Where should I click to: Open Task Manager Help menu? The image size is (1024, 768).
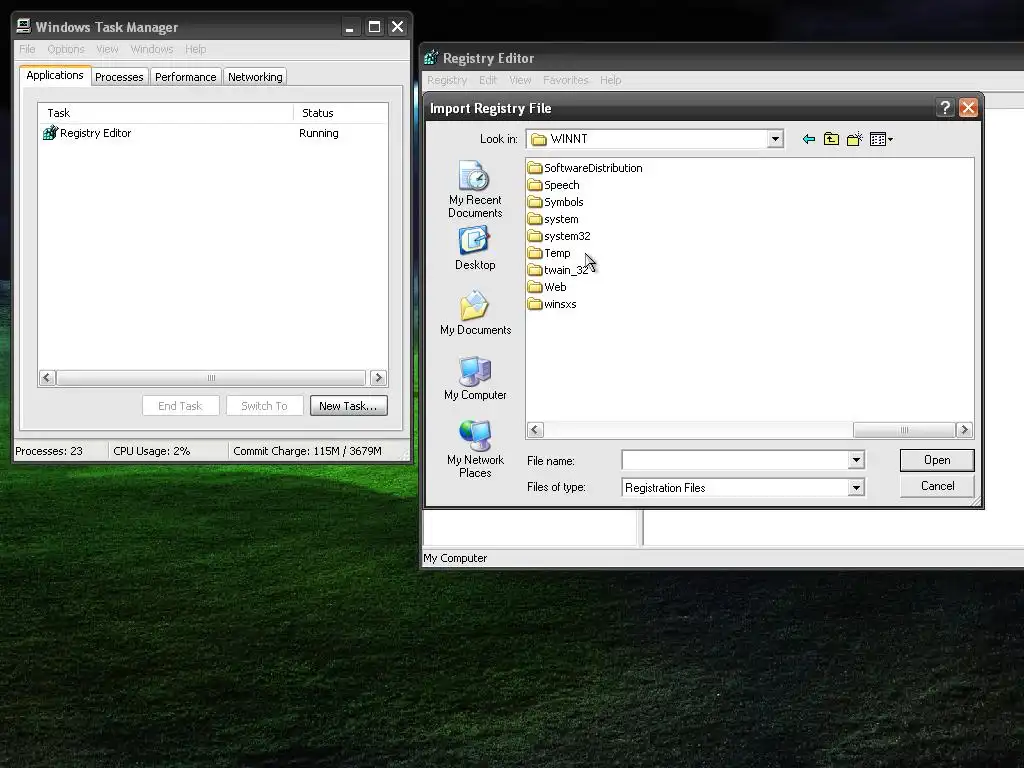click(195, 49)
